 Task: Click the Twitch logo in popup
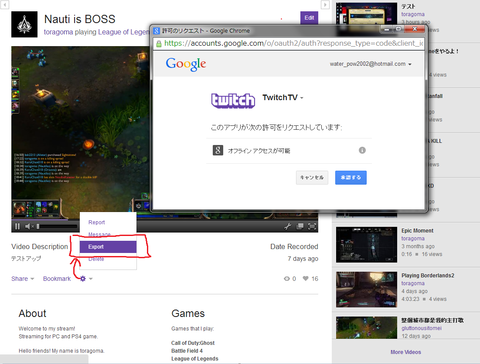[x=233, y=100]
